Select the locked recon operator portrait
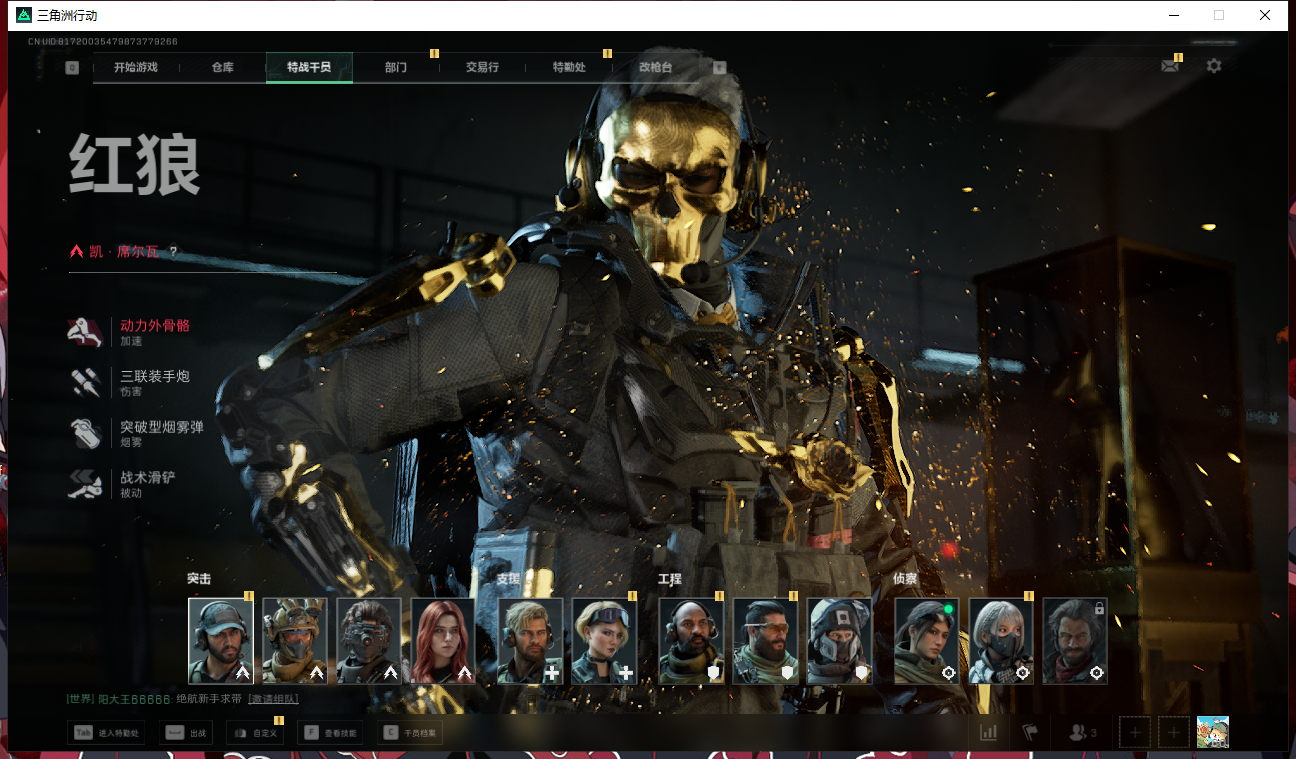The image size is (1296, 759). [1075, 641]
